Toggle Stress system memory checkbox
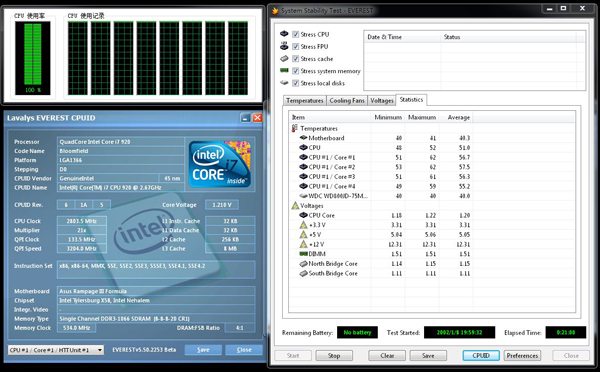This screenshot has width=600, height=372. tap(295, 71)
